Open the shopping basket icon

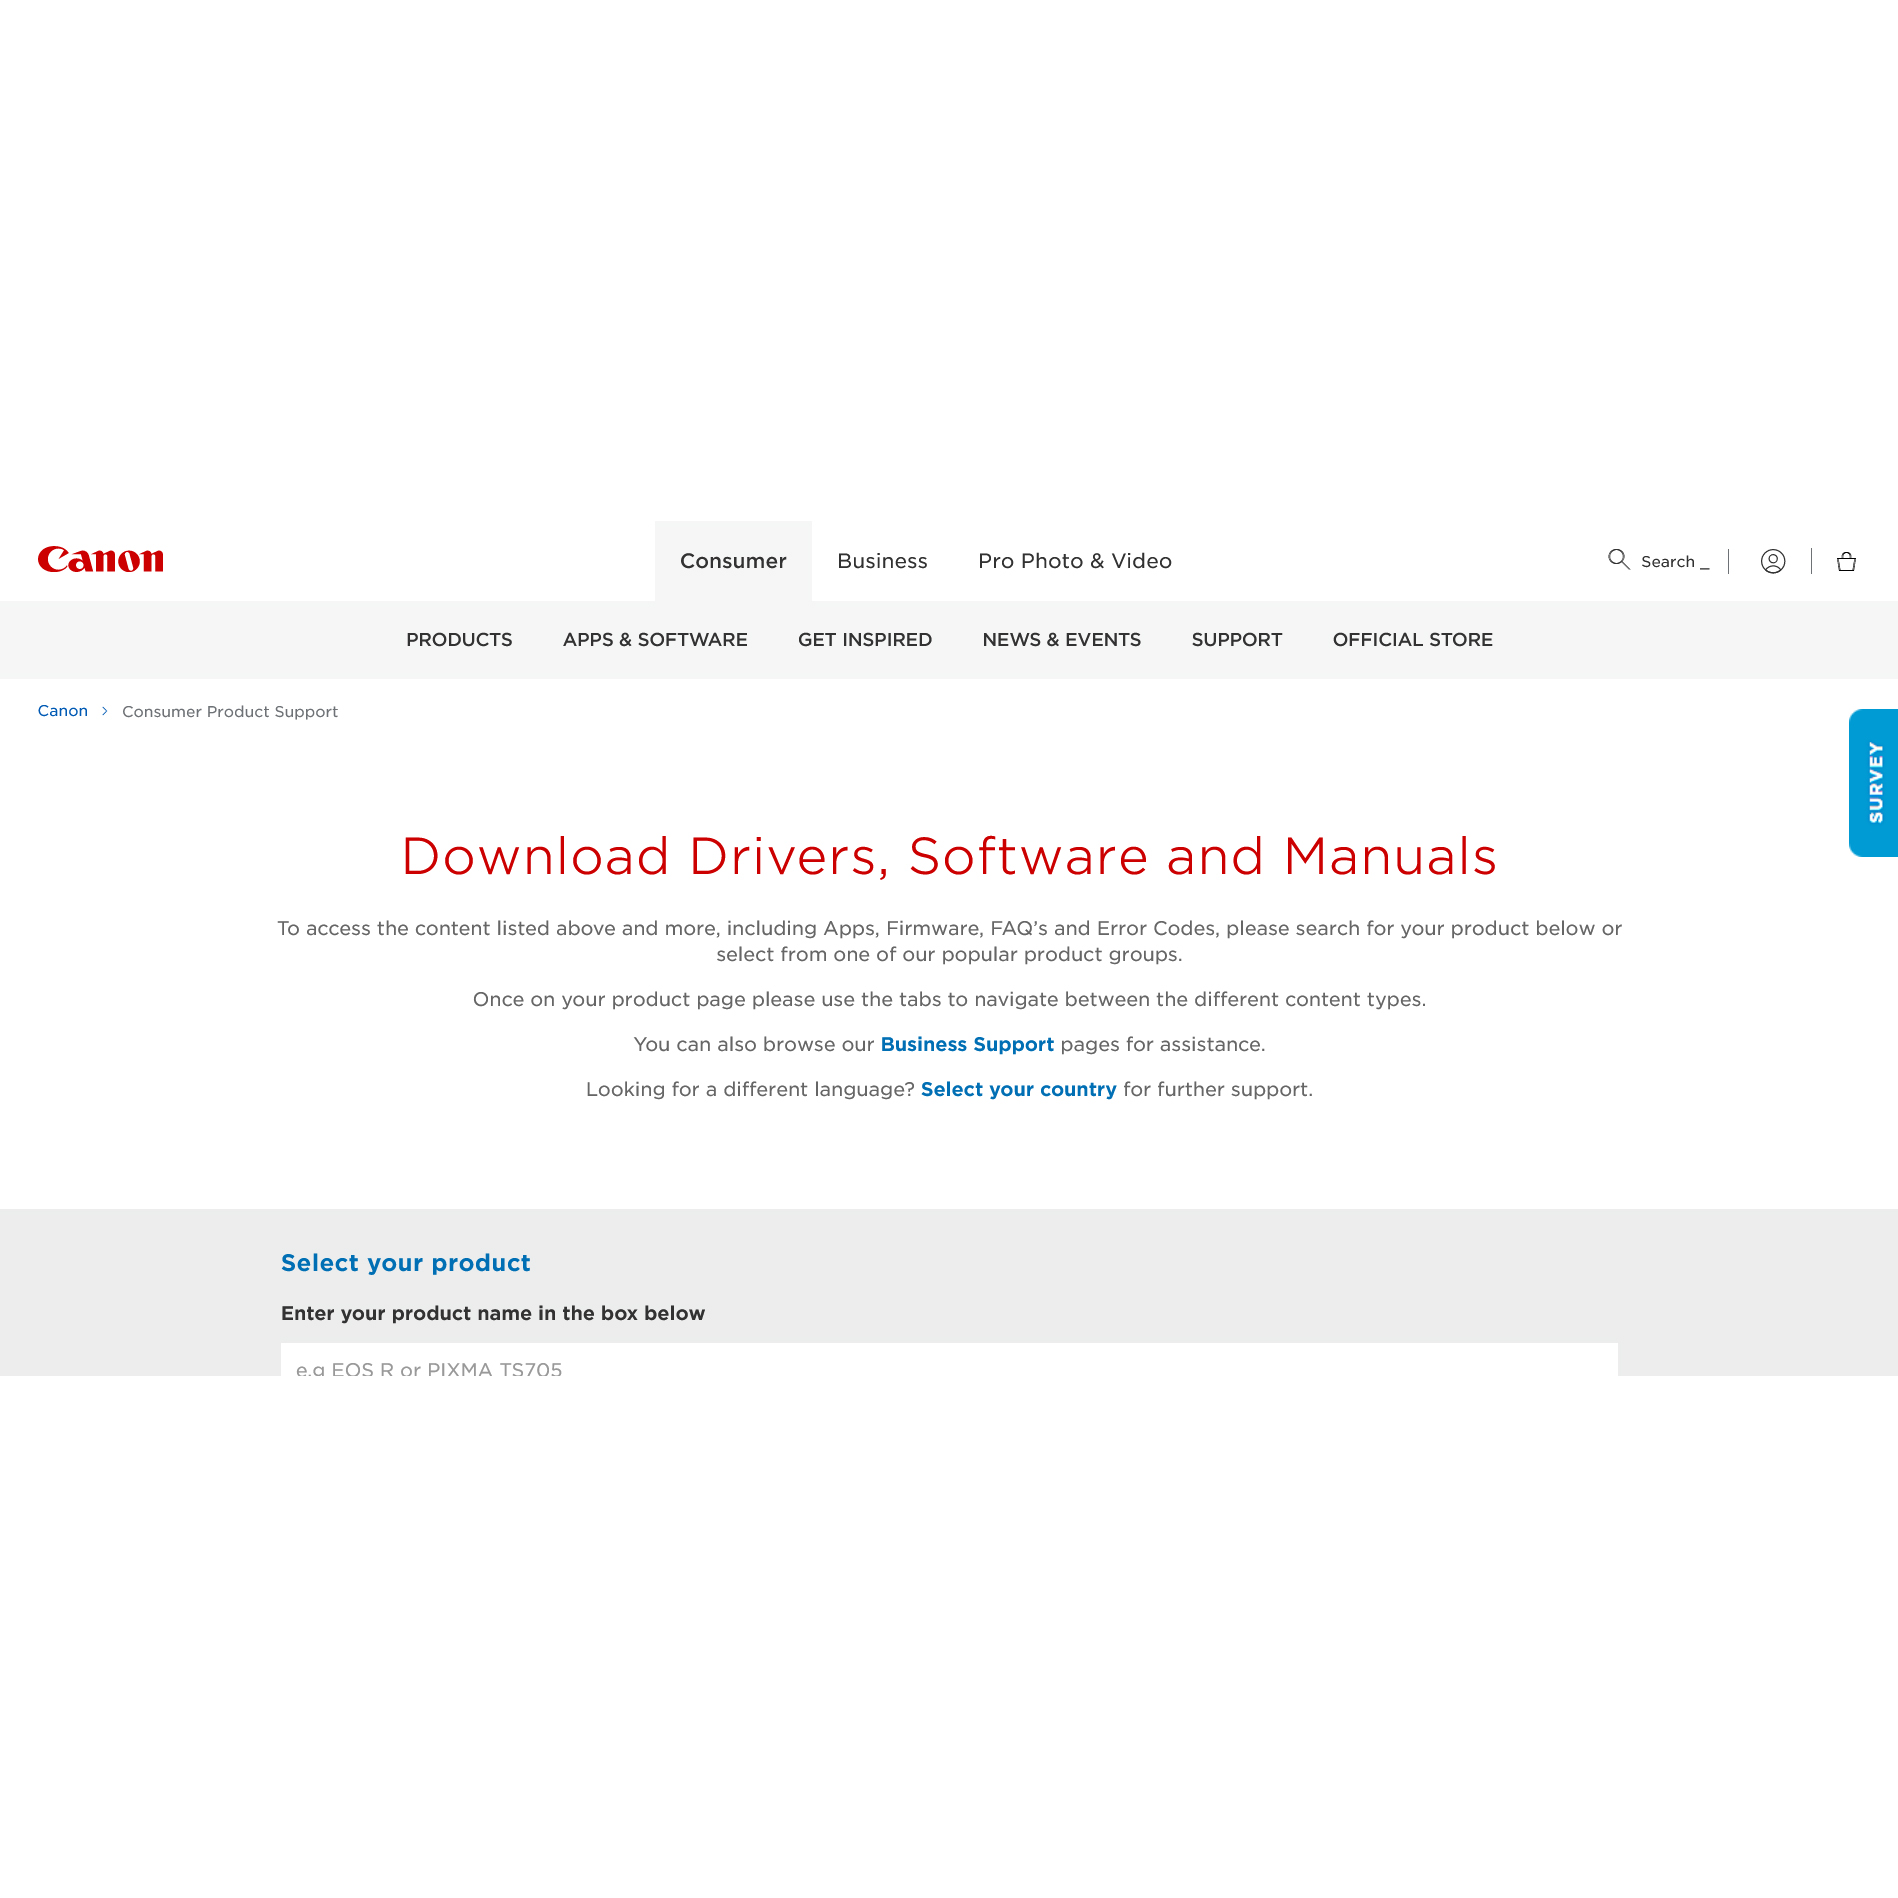tap(1846, 561)
